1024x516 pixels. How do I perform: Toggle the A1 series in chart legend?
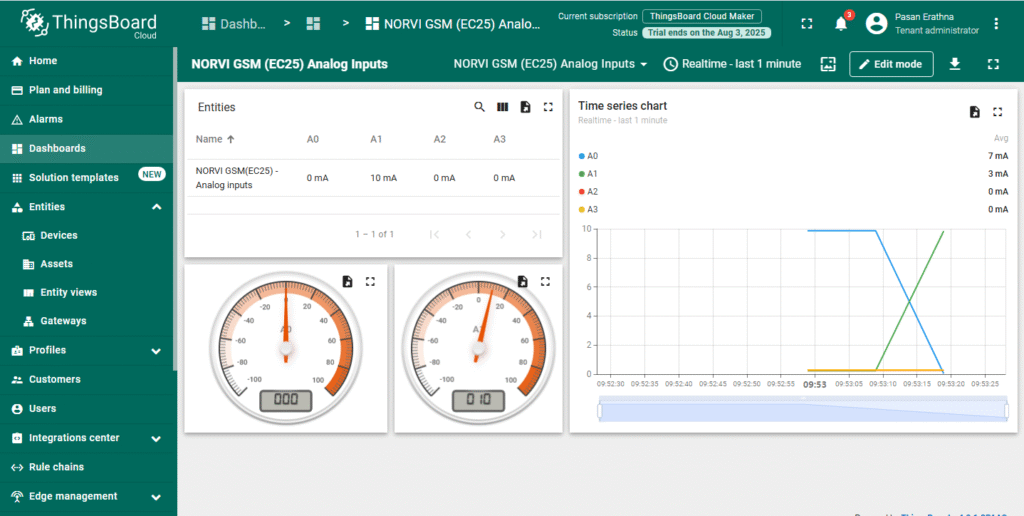click(x=588, y=174)
